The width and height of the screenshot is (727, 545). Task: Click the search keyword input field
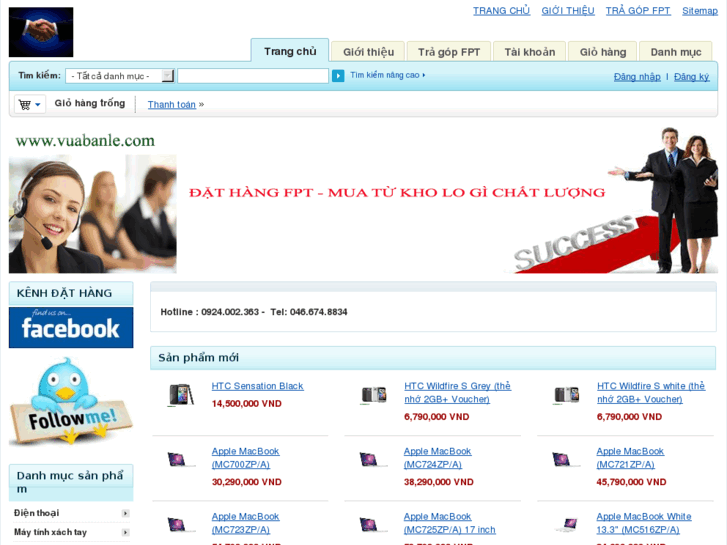253,76
